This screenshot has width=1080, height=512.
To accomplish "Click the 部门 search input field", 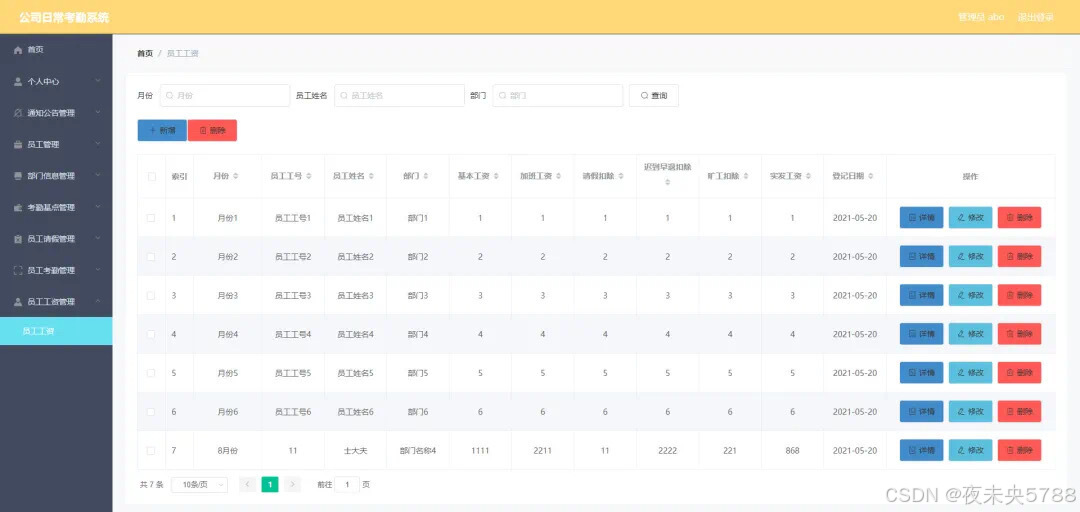I will [558, 96].
